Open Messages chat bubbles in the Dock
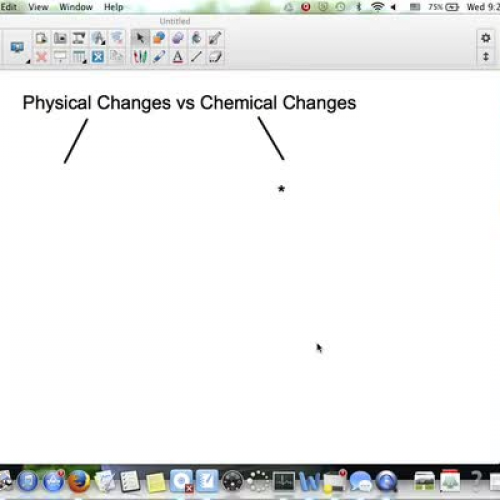Image resolution: width=500 pixels, height=500 pixels. tap(361, 482)
